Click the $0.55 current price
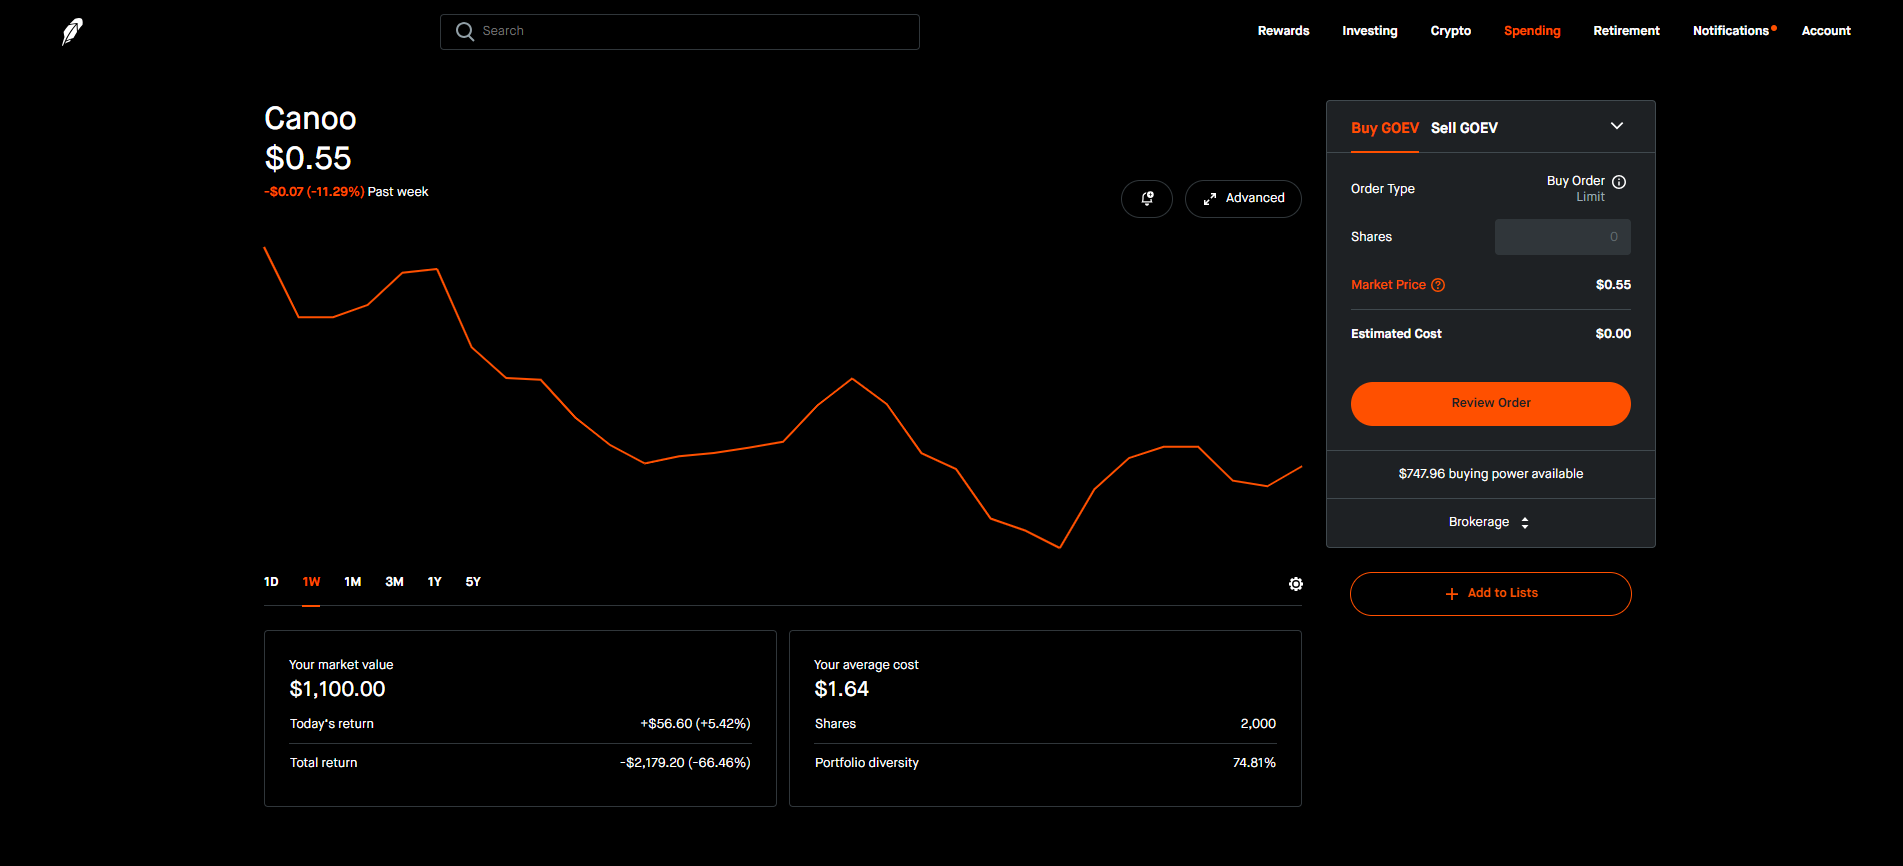The width and height of the screenshot is (1903, 866). pyautogui.click(x=308, y=158)
